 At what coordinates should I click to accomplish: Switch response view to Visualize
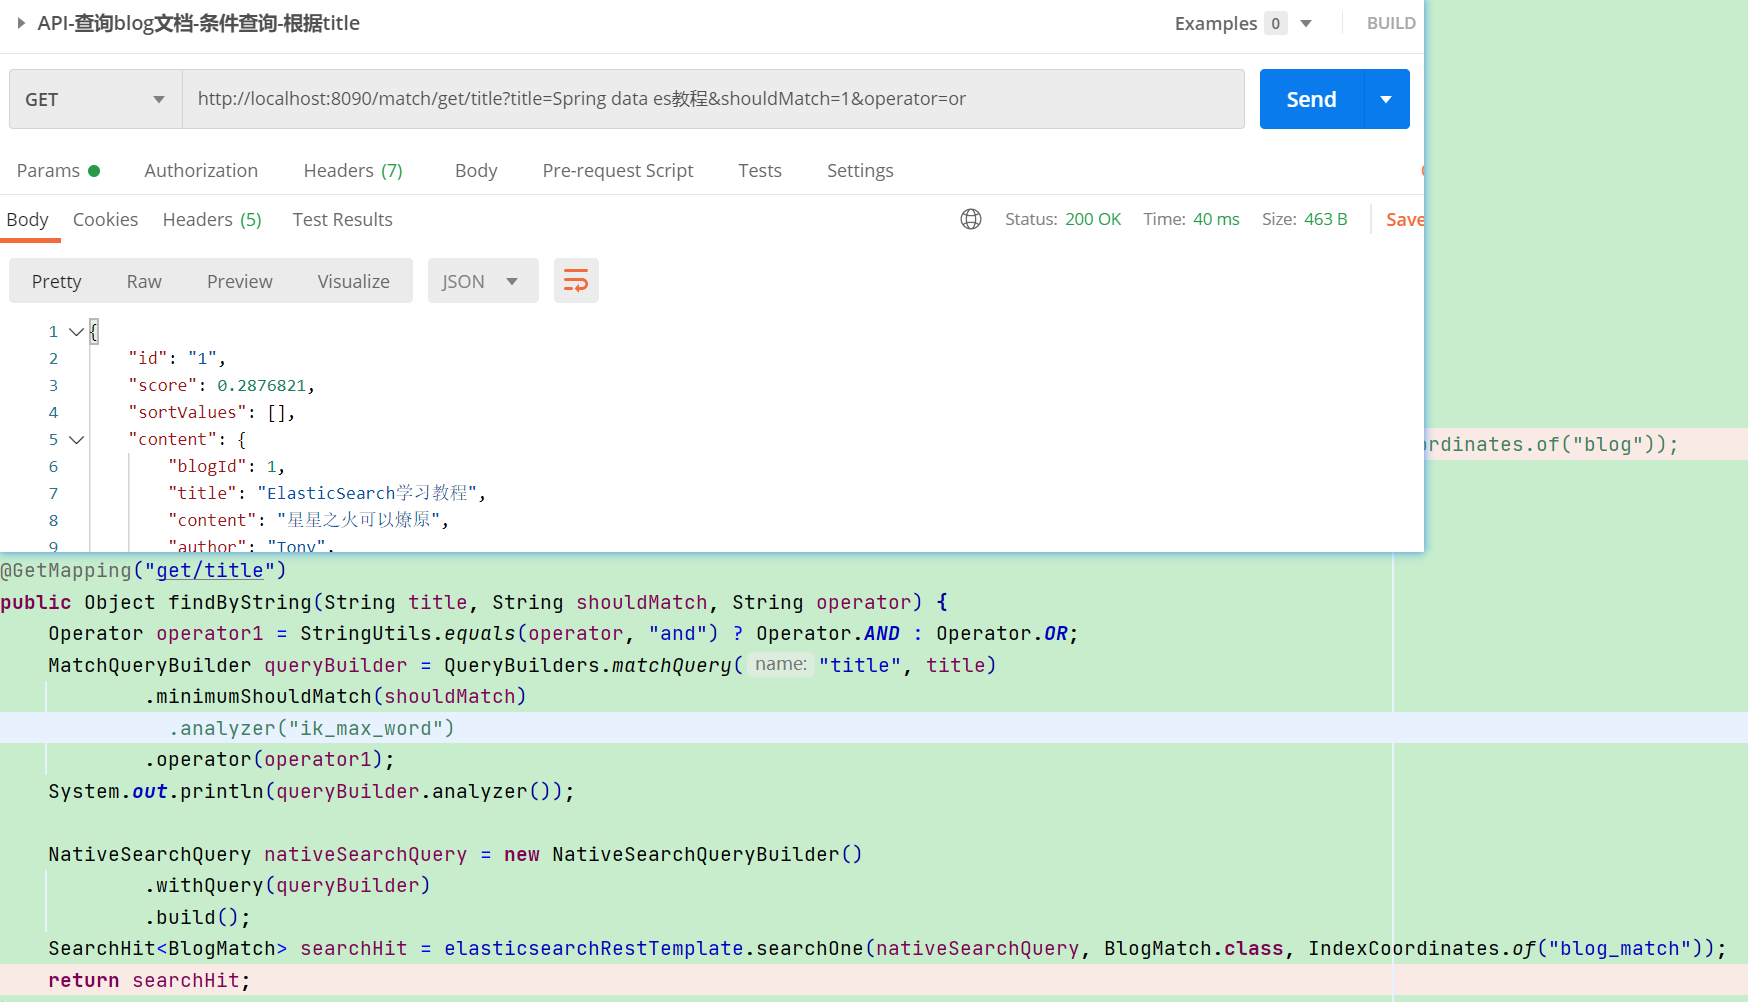tap(353, 281)
